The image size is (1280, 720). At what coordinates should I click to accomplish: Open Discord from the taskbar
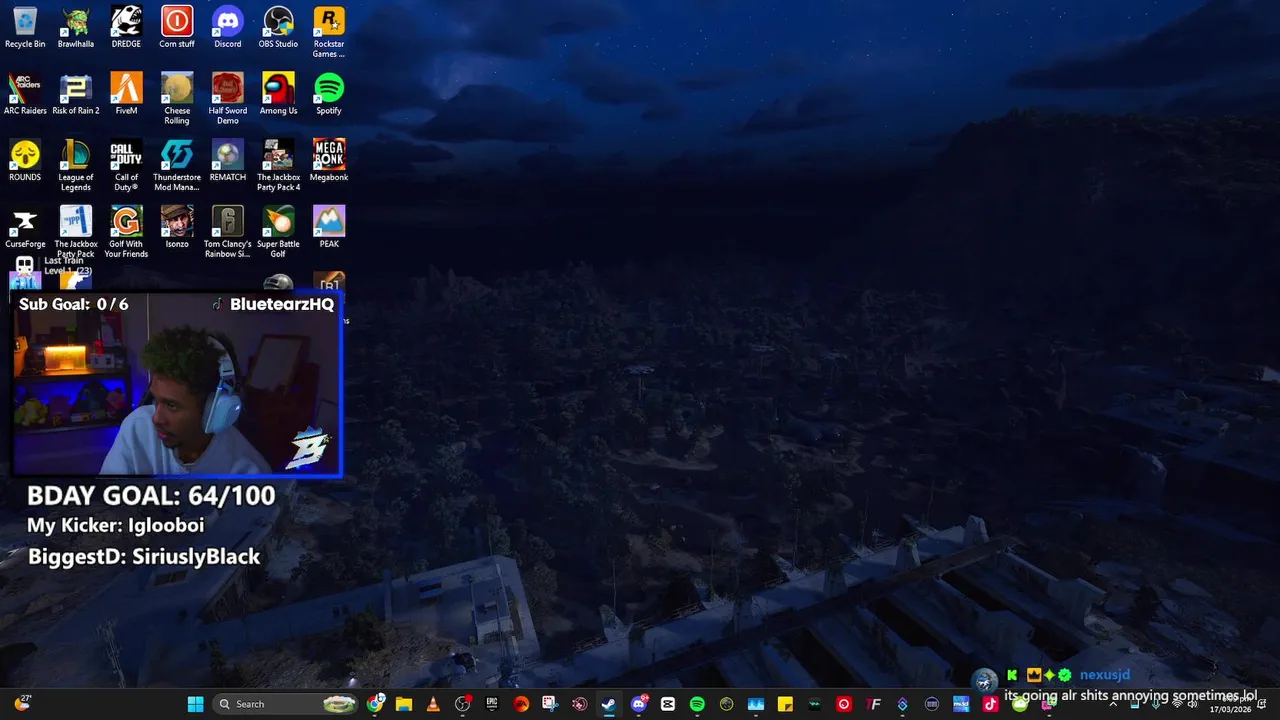pos(638,704)
